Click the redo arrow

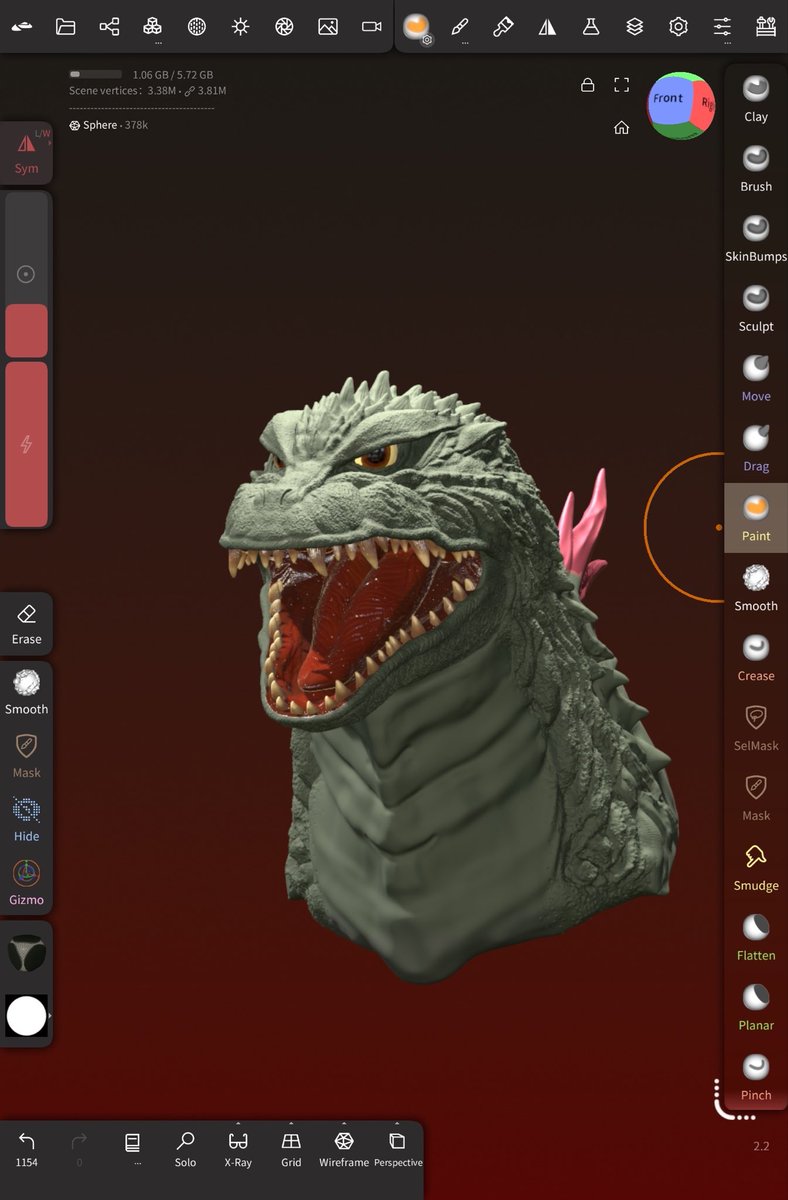point(80,1148)
